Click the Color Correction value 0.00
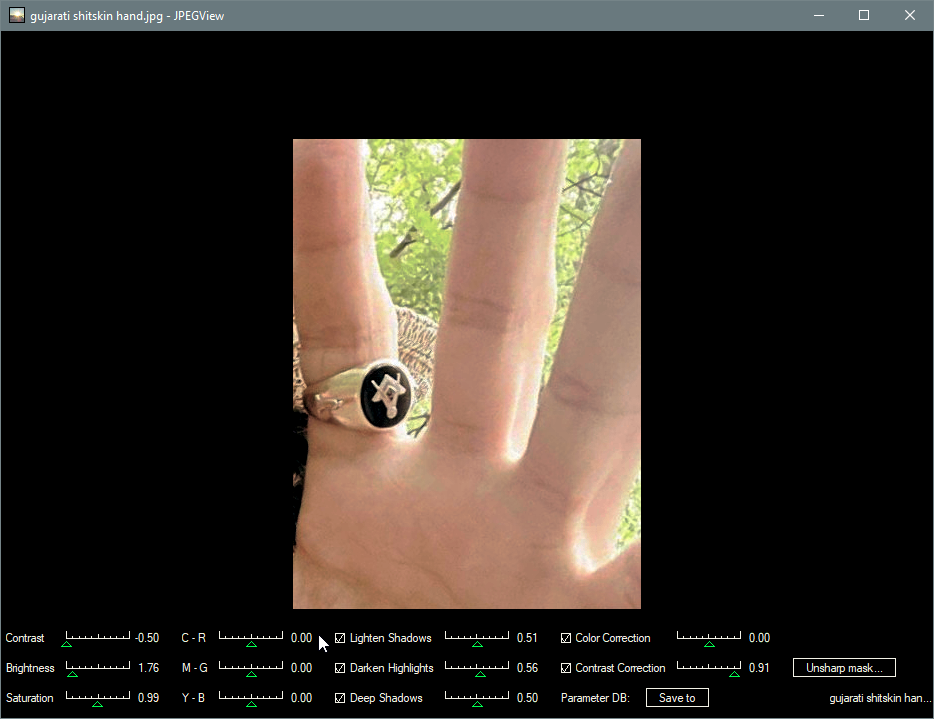The height and width of the screenshot is (719, 934). pyautogui.click(x=759, y=638)
